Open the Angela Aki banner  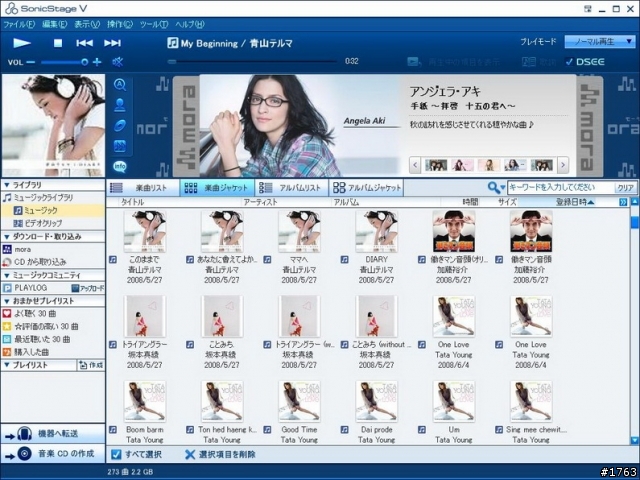388,126
